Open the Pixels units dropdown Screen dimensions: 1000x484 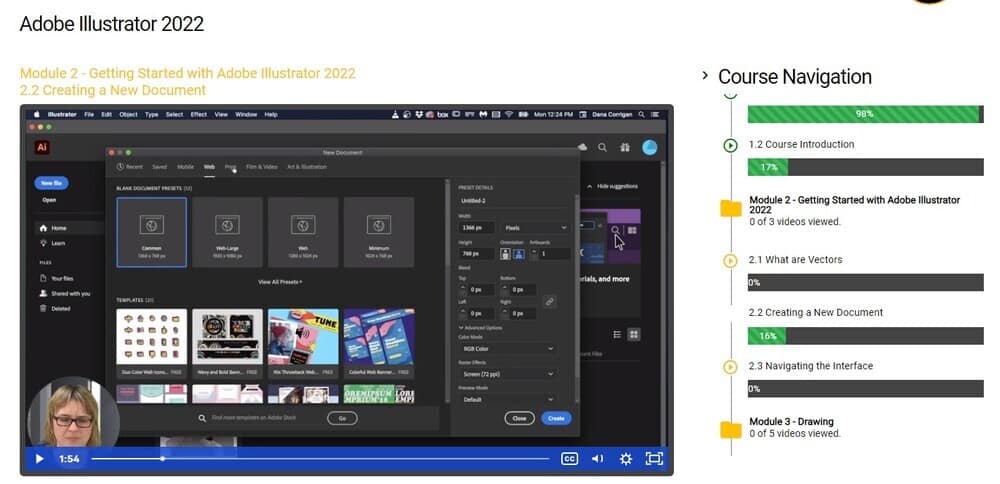point(534,228)
